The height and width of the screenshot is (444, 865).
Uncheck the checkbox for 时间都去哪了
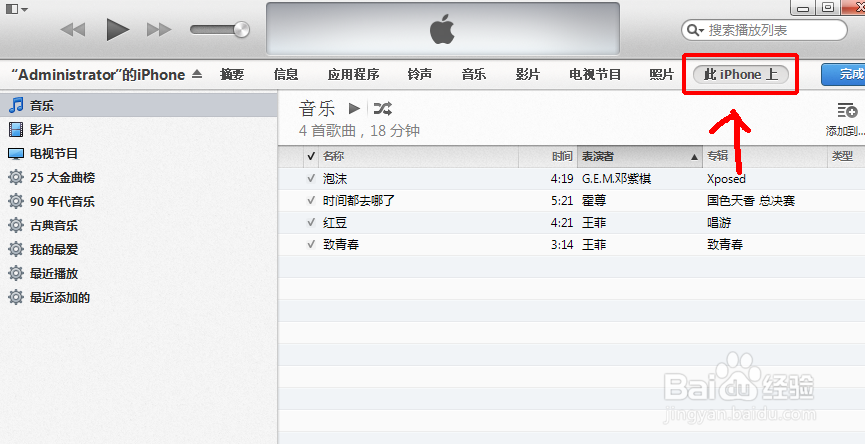(x=311, y=200)
